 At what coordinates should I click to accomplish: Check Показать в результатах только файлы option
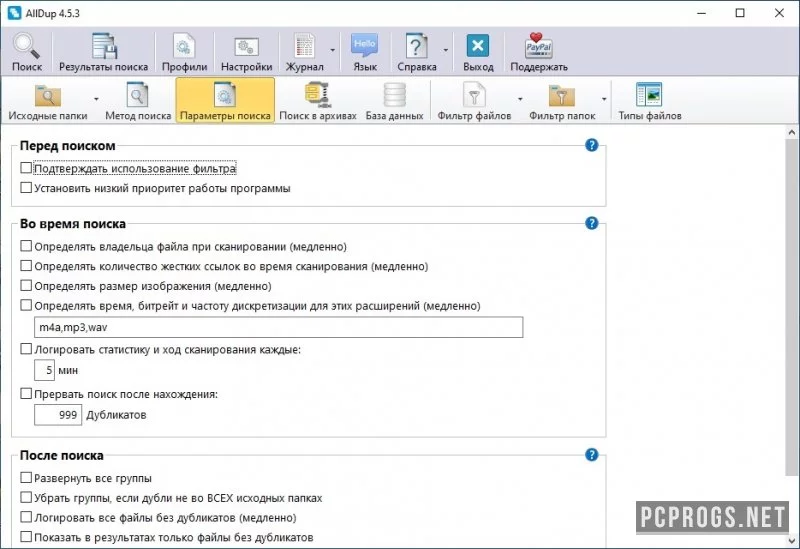click(26, 537)
